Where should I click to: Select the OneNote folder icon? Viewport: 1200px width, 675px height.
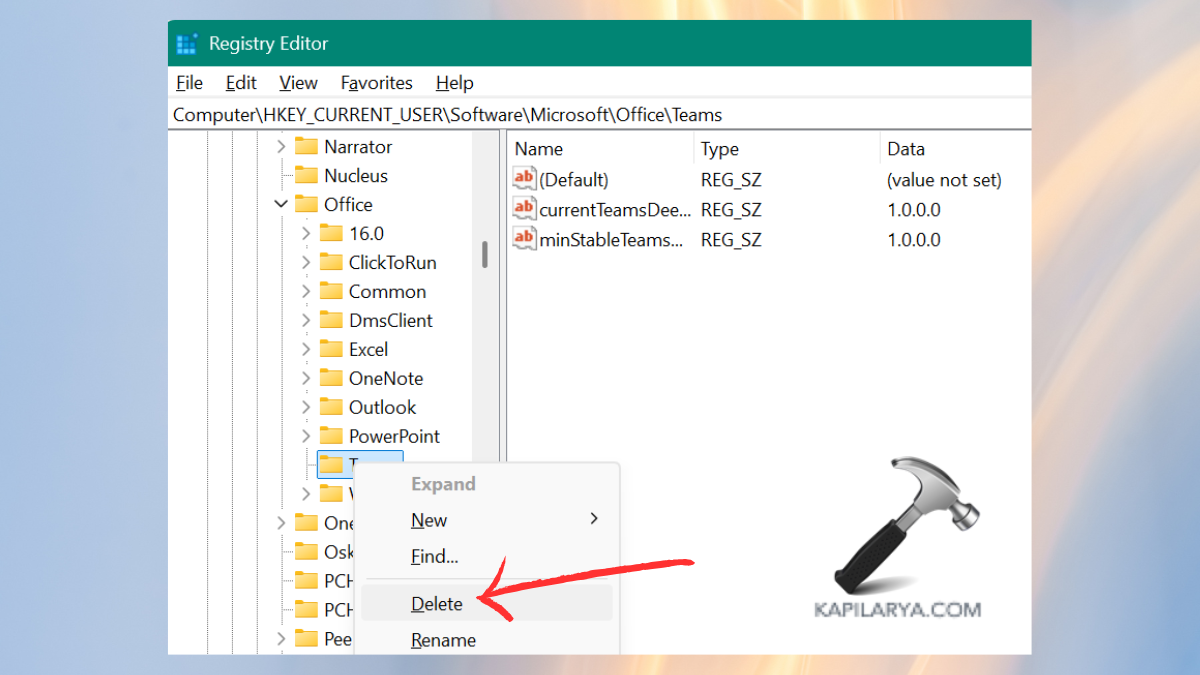click(331, 379)
